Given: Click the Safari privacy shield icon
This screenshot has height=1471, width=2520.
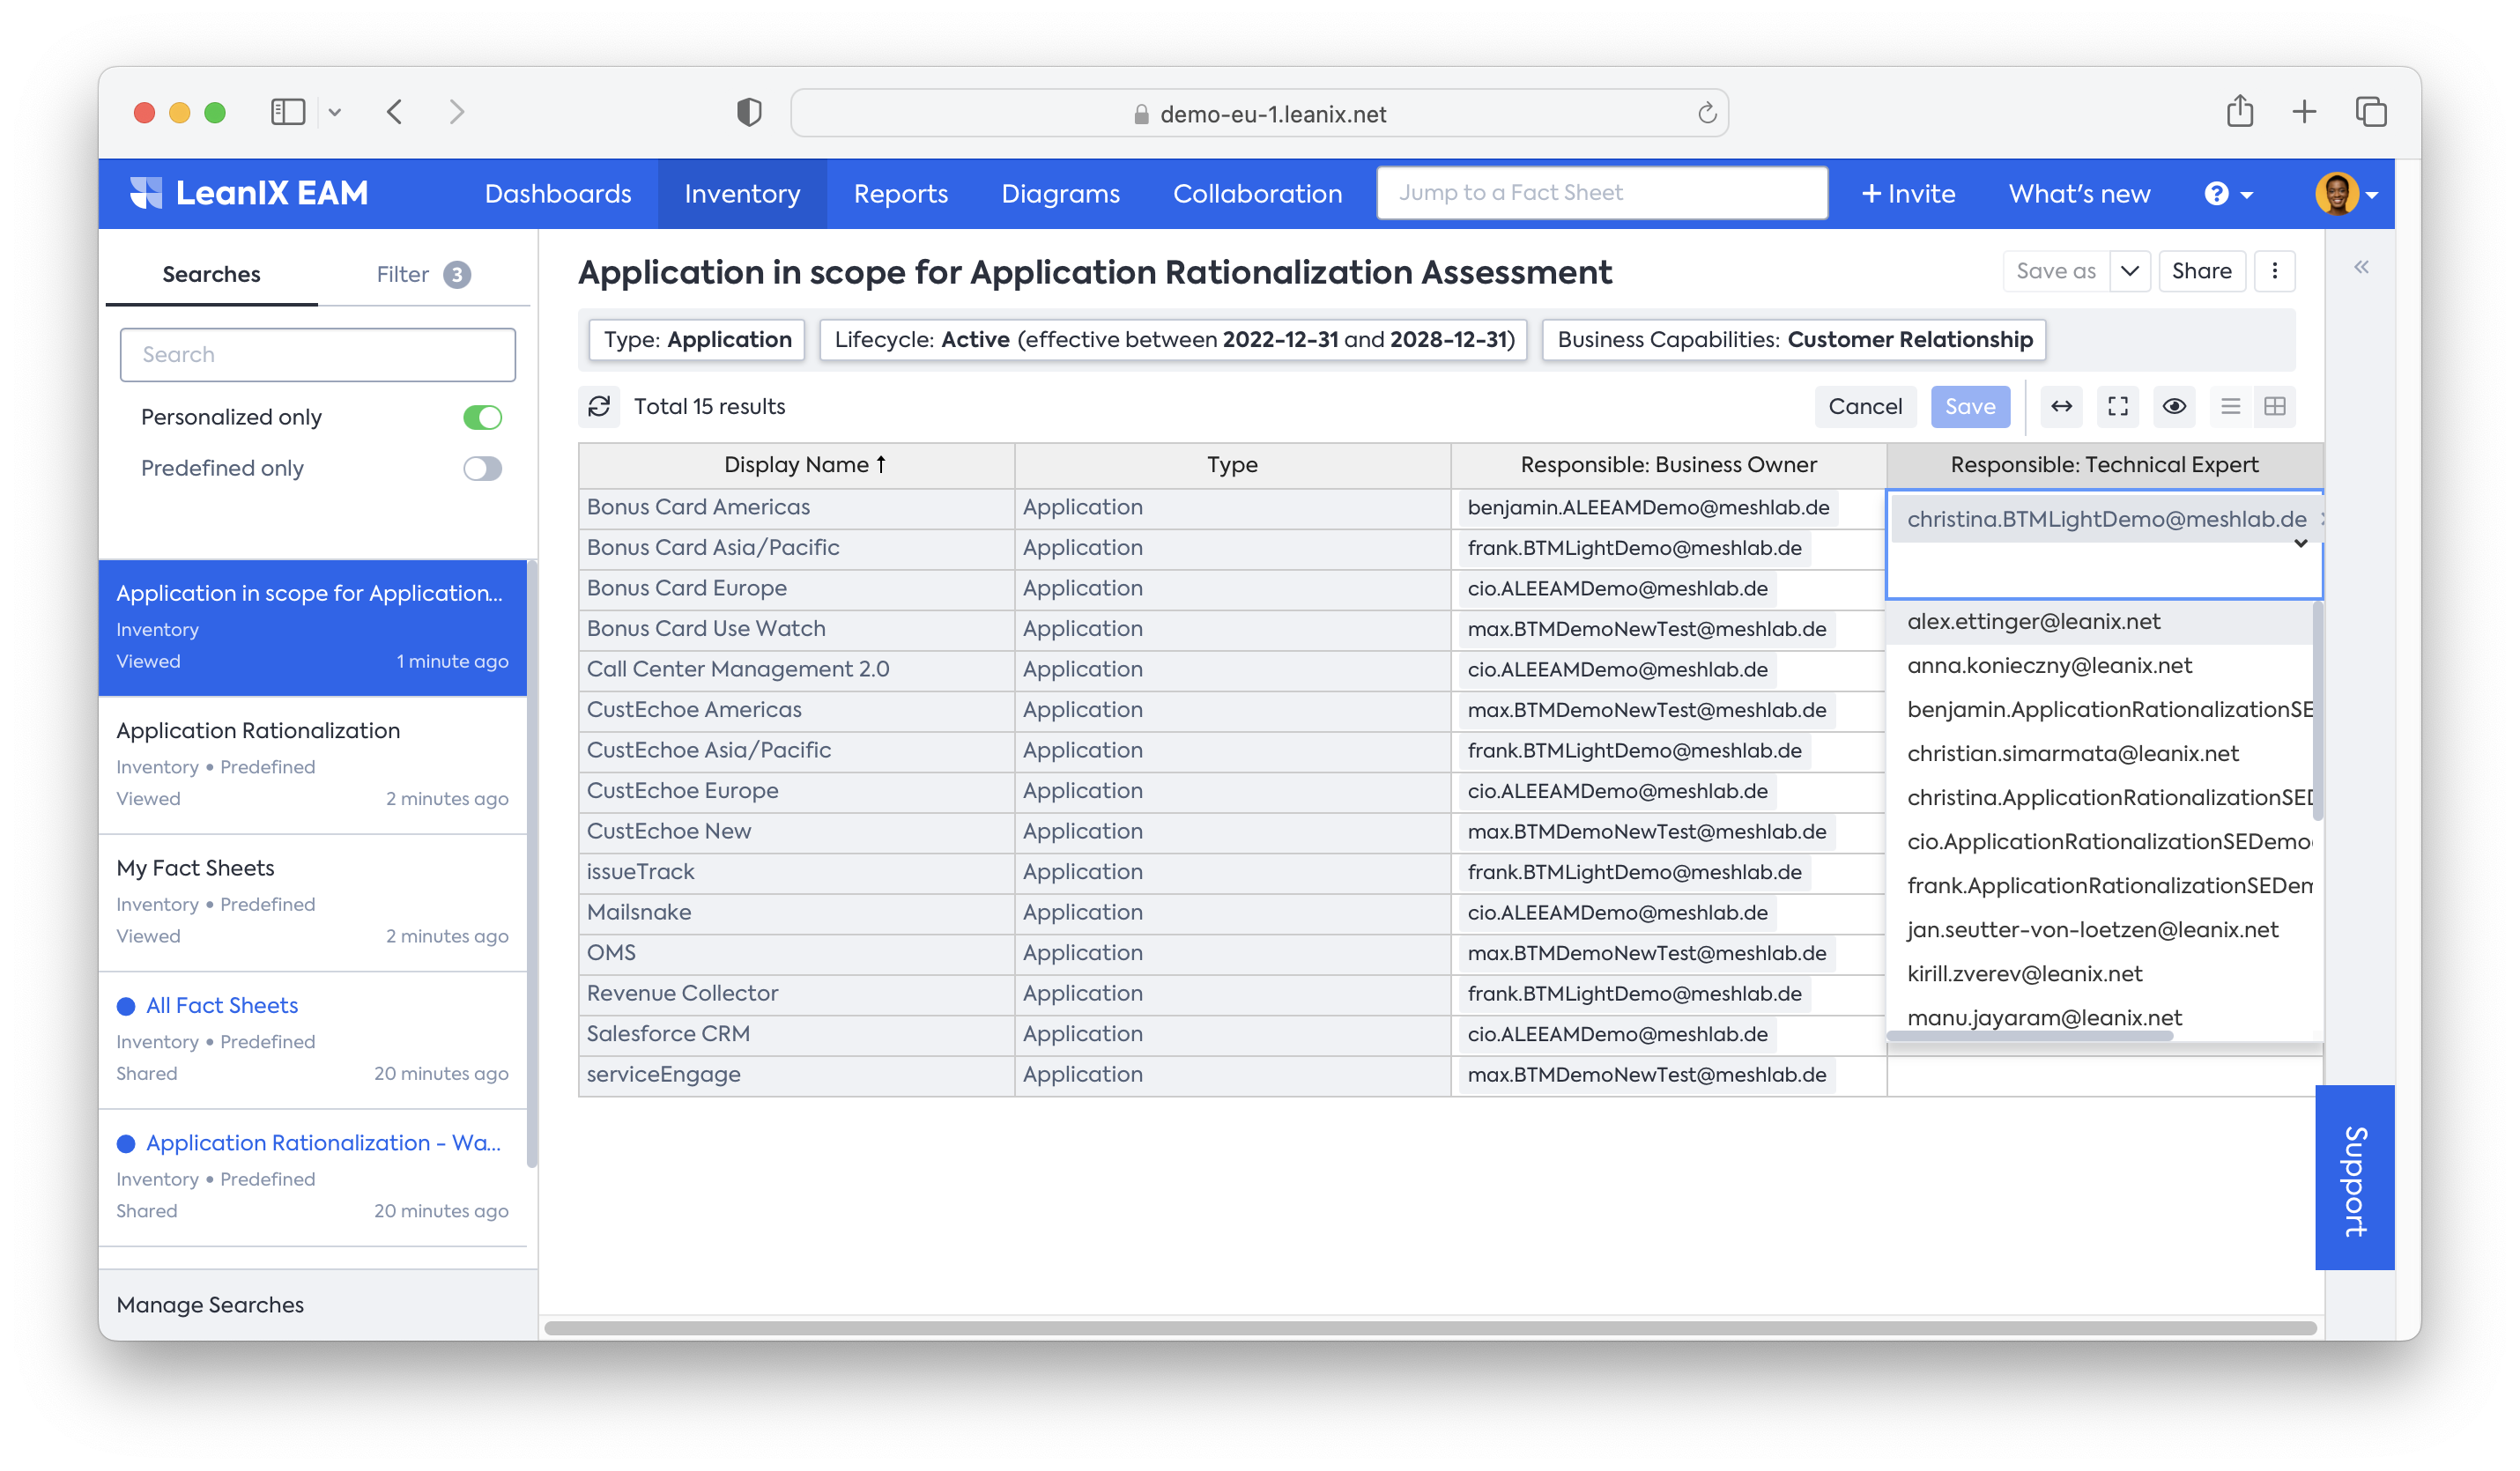Looking at the screenshot, I should point(749,112).
